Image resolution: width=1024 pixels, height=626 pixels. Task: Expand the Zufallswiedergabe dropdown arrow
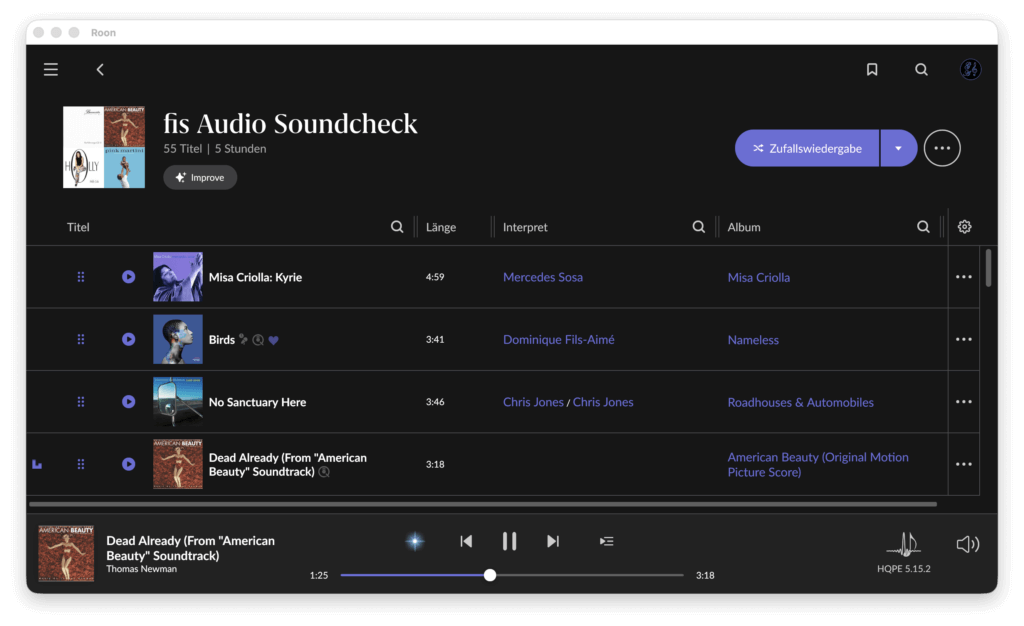tap(898, 148)
